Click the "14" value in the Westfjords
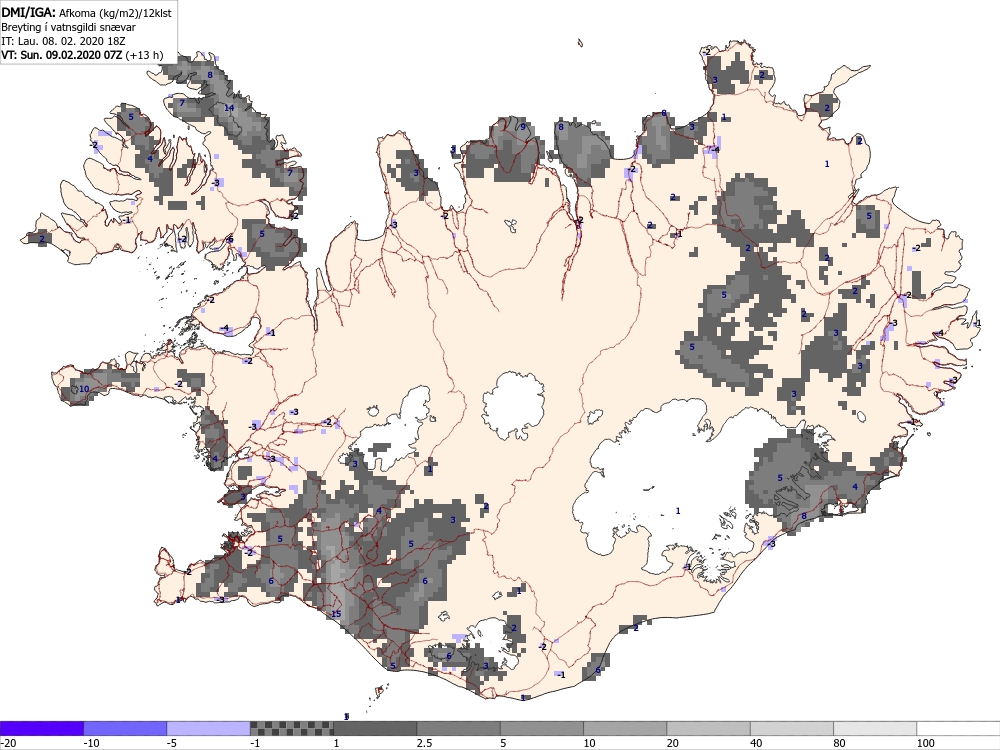The height and width of the screenshot is (750, 1000). point(229,108)
